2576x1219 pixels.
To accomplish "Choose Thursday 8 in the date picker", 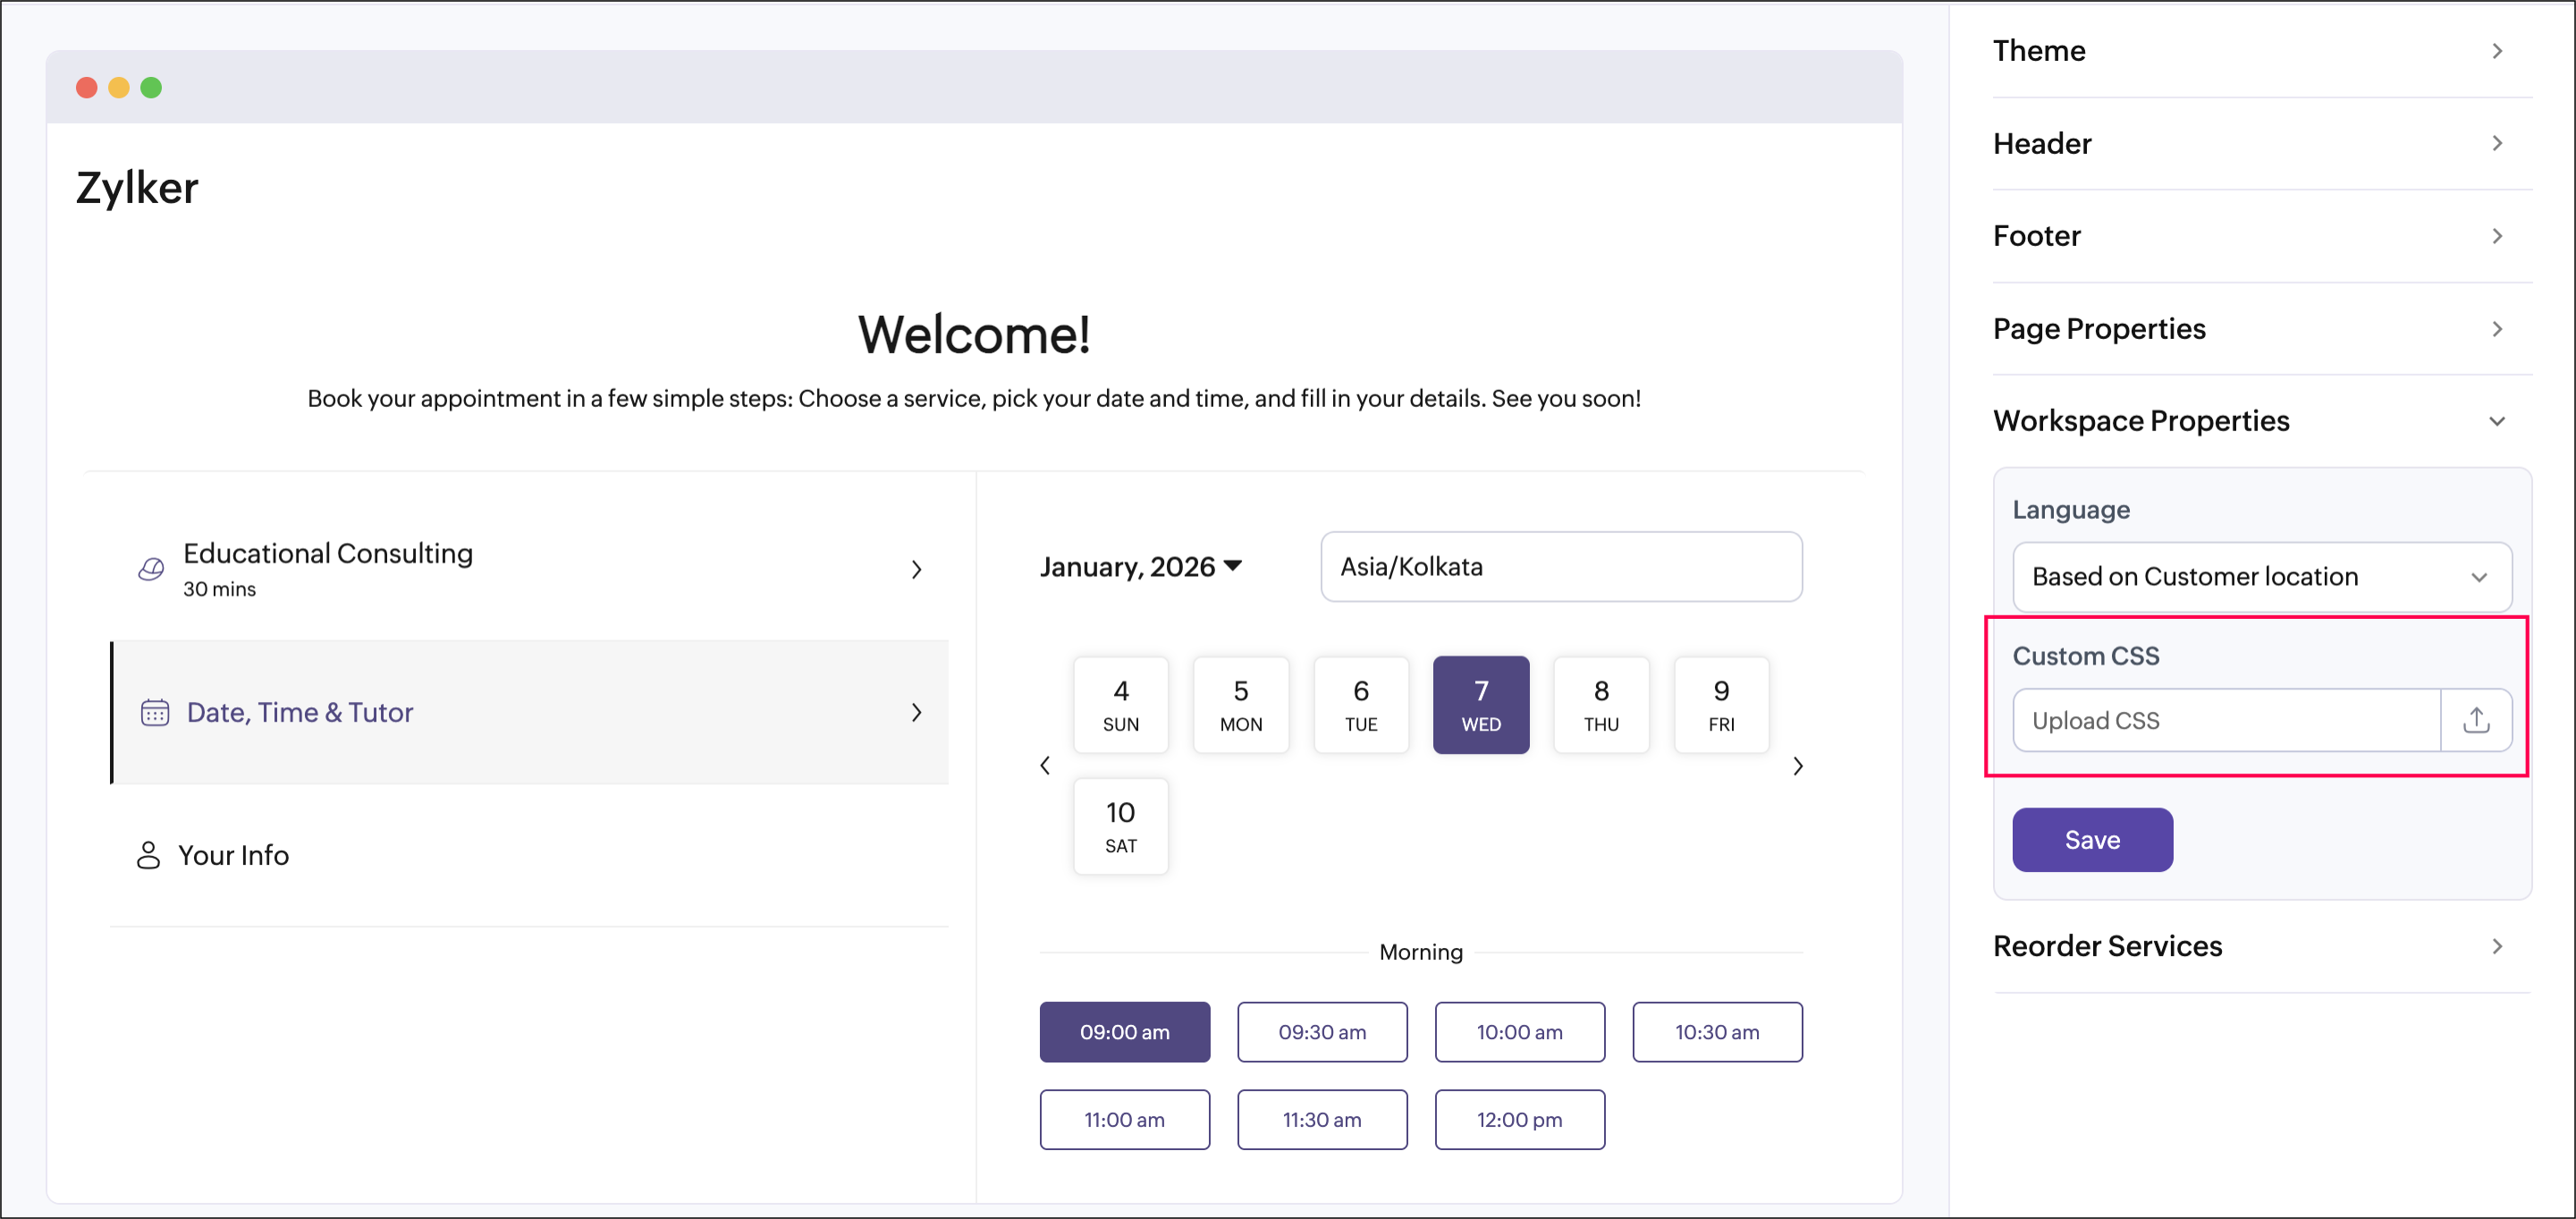I will pyautogui.click(x=1600, y=705).
